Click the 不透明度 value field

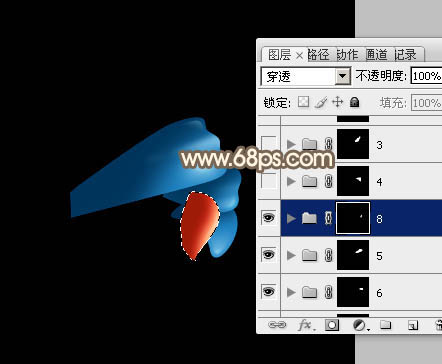tap(427, 76)
